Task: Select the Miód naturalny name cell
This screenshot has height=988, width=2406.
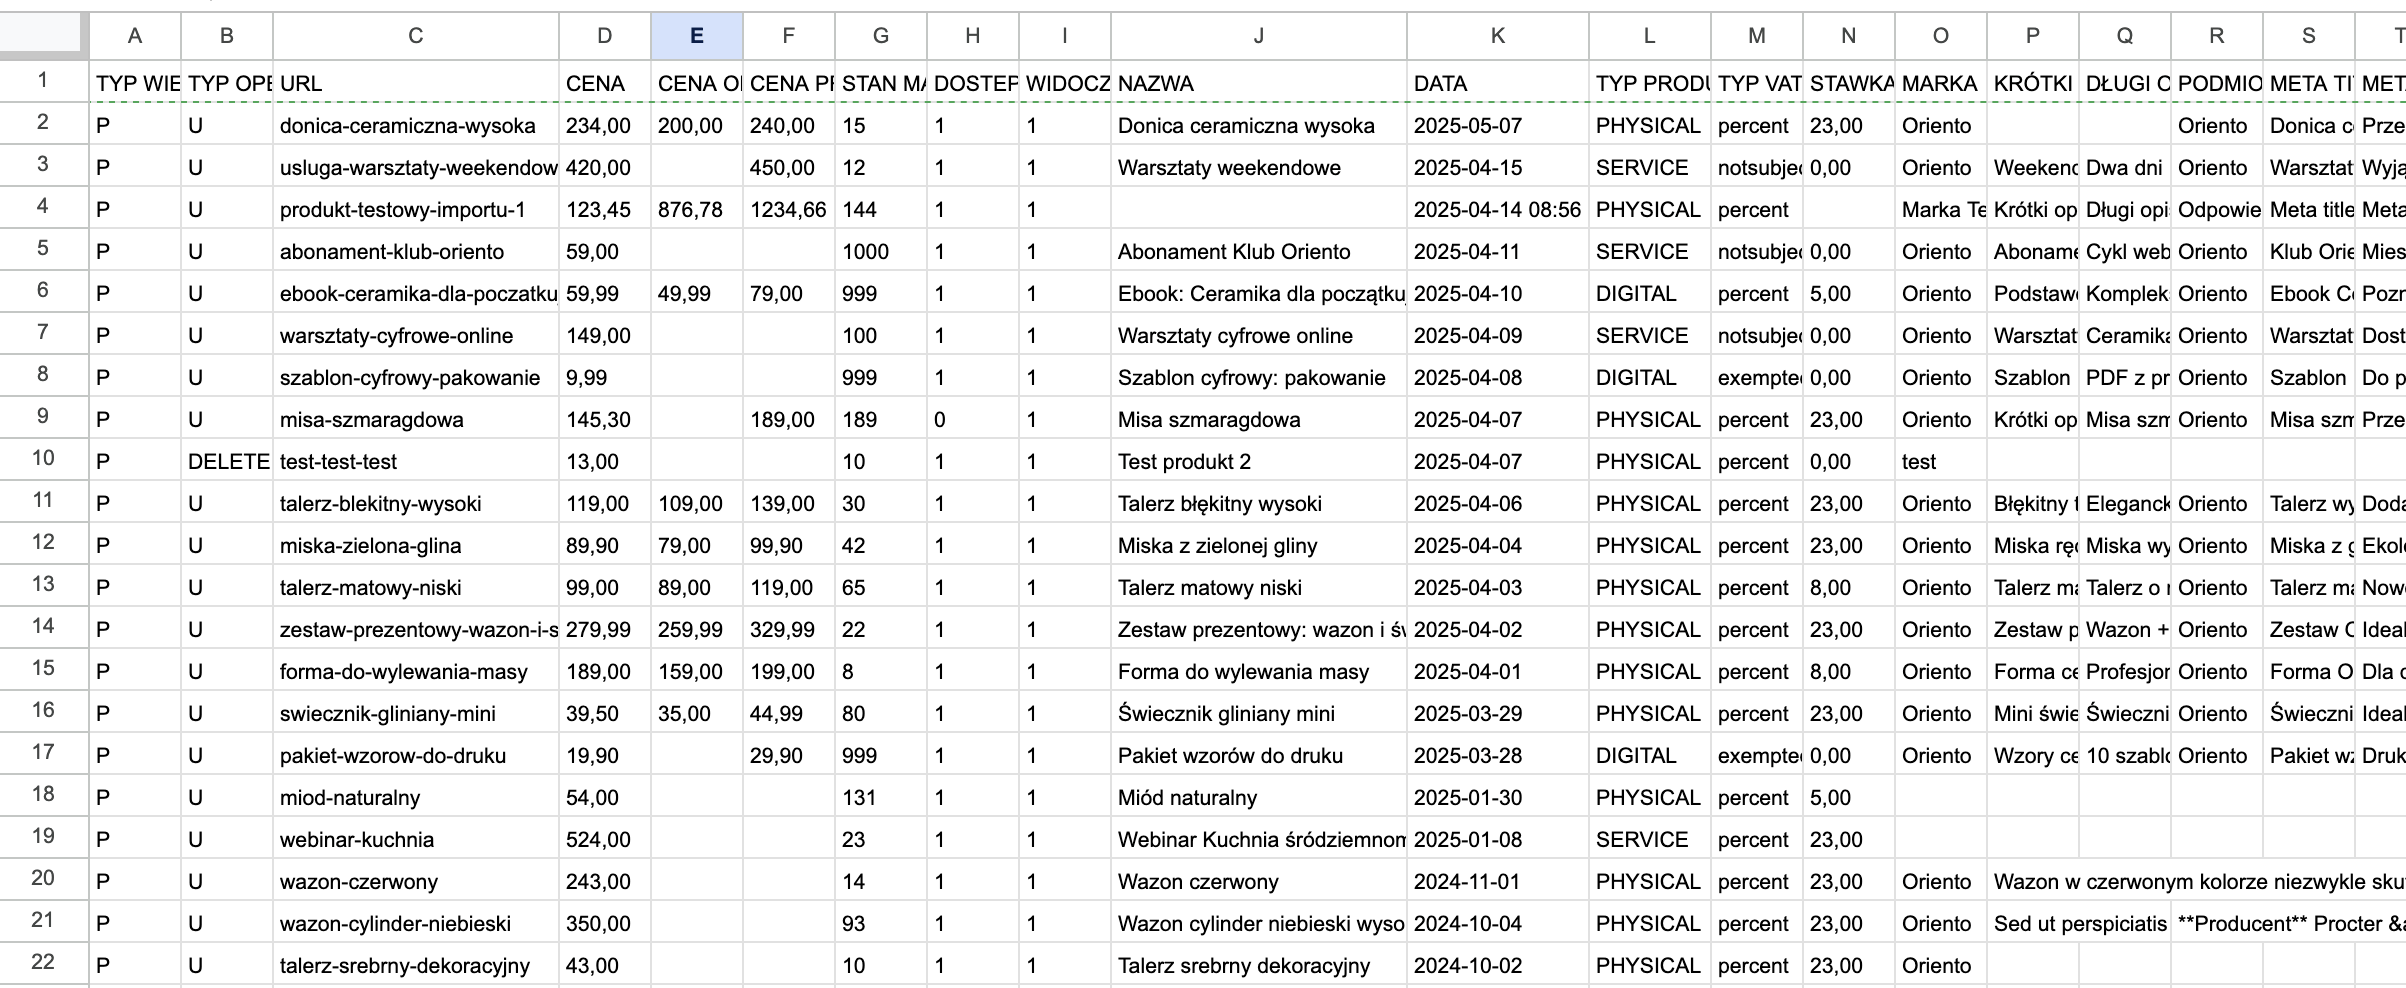Action: point(1258,798)
